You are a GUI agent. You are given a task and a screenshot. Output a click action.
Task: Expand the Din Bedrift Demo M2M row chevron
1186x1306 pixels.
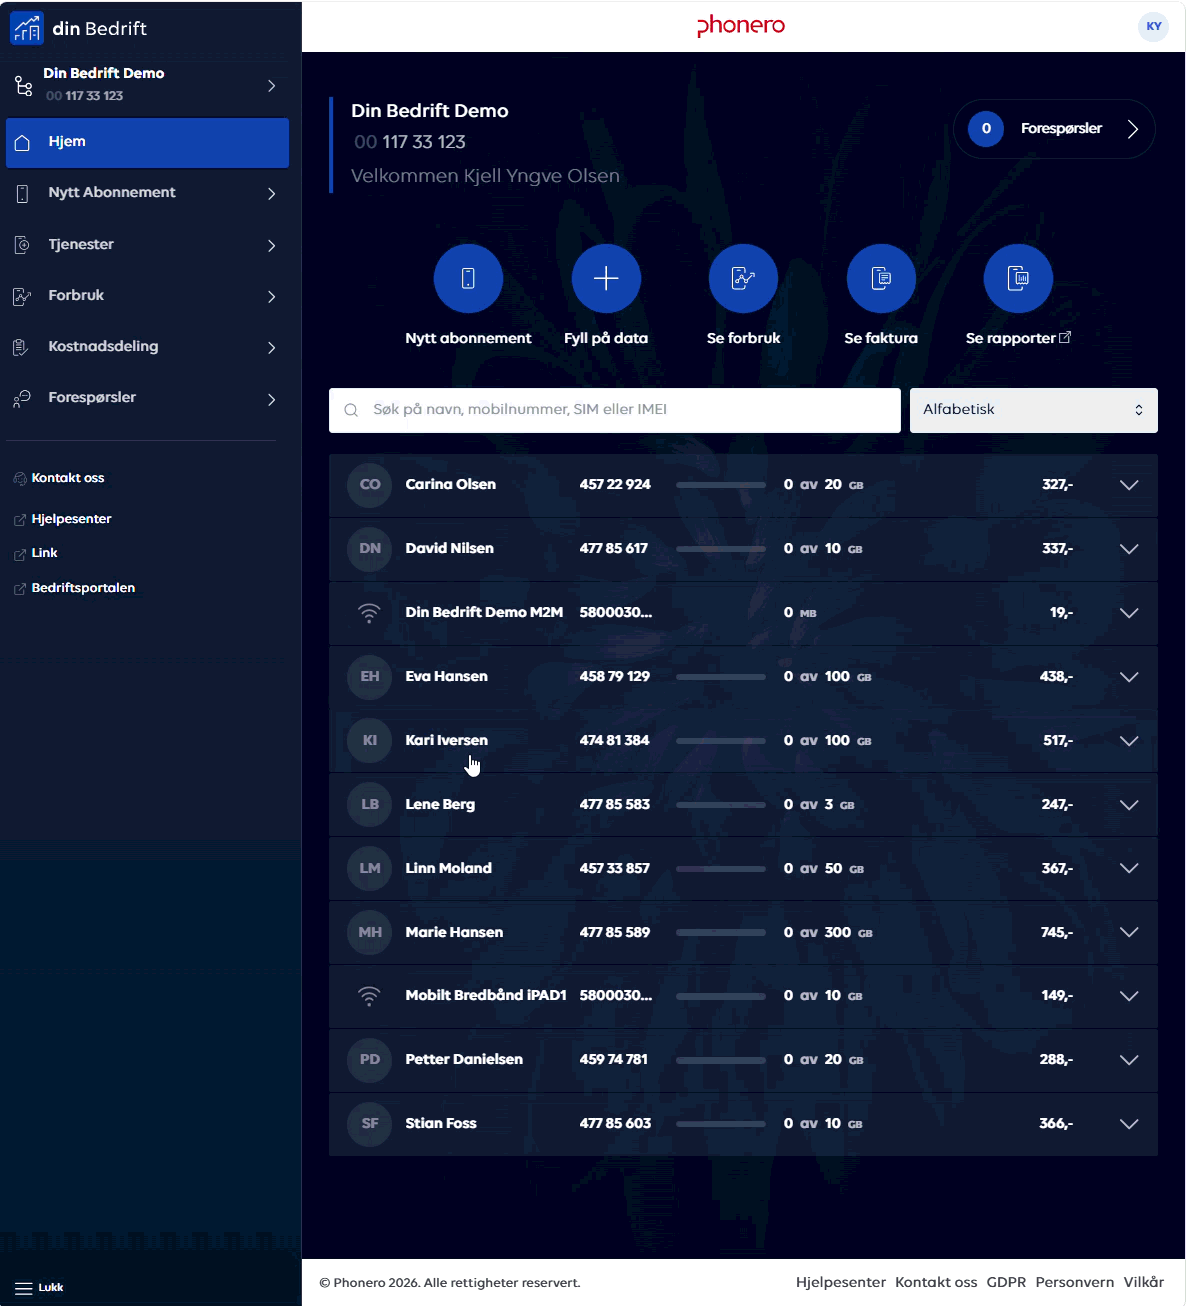click(1129, 613)
